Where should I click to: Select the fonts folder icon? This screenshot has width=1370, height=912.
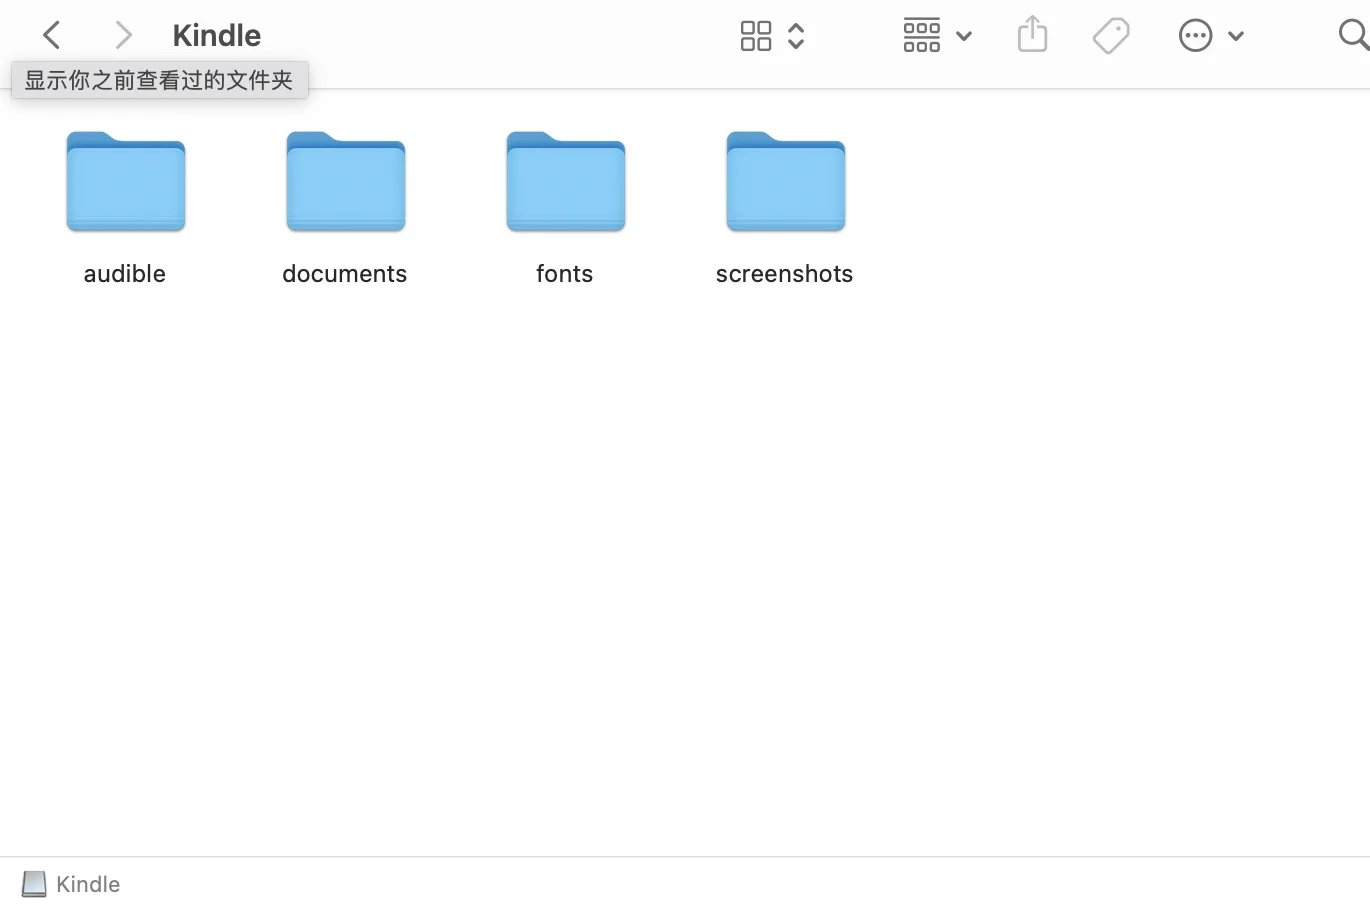[566, 182]
